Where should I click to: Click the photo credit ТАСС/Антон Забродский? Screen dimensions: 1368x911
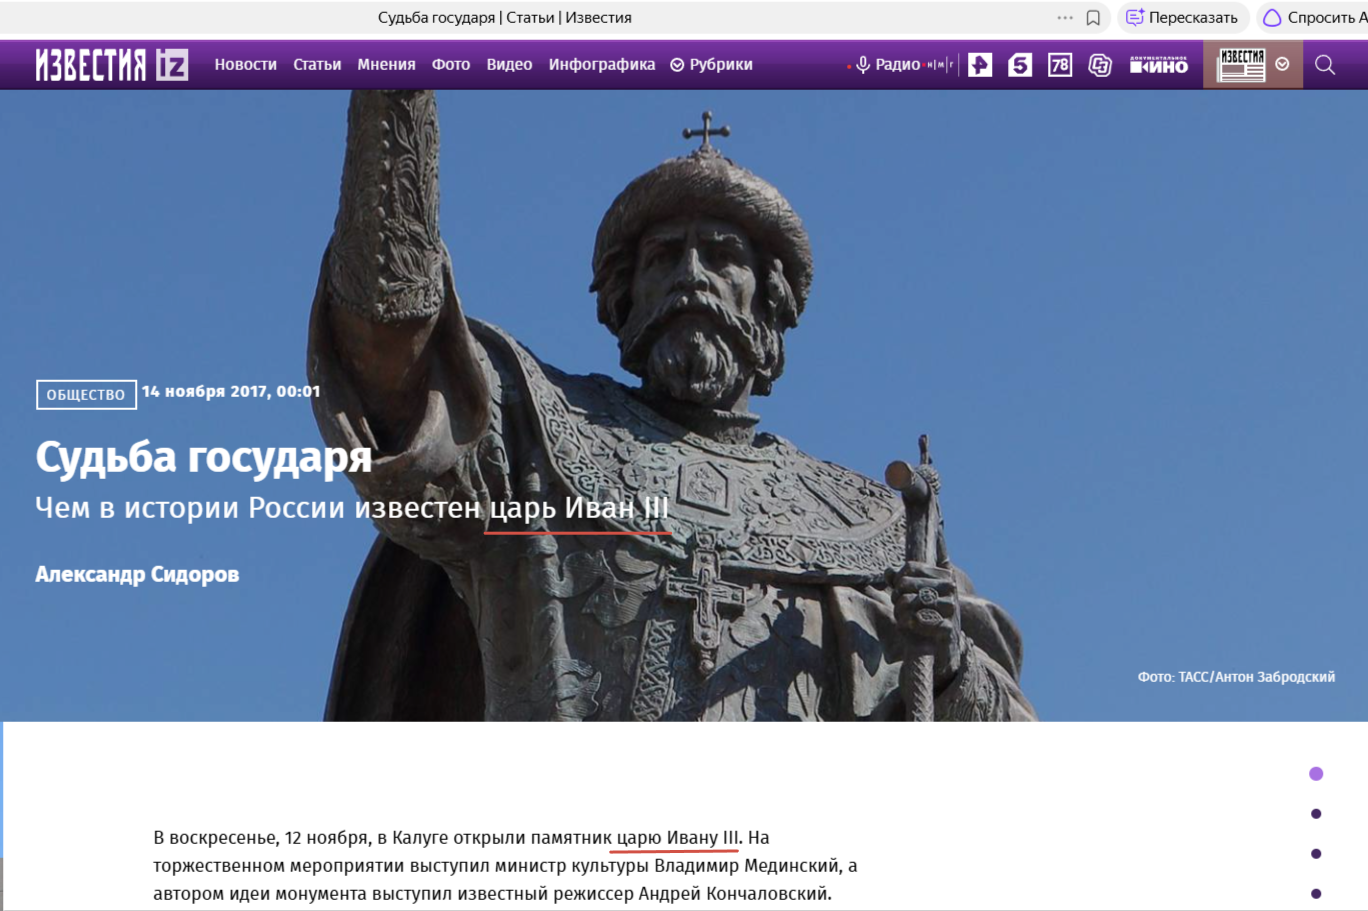tap(1236, 677)
